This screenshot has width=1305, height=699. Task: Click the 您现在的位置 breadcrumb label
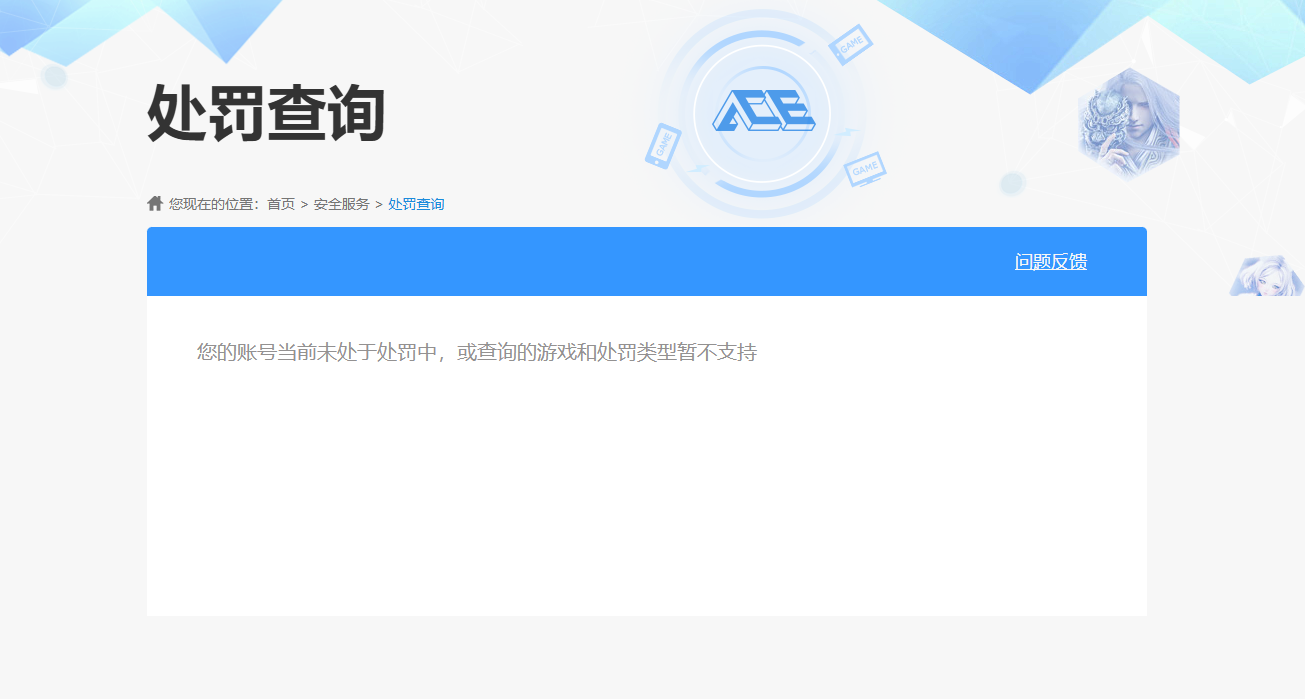pos(214,204)
